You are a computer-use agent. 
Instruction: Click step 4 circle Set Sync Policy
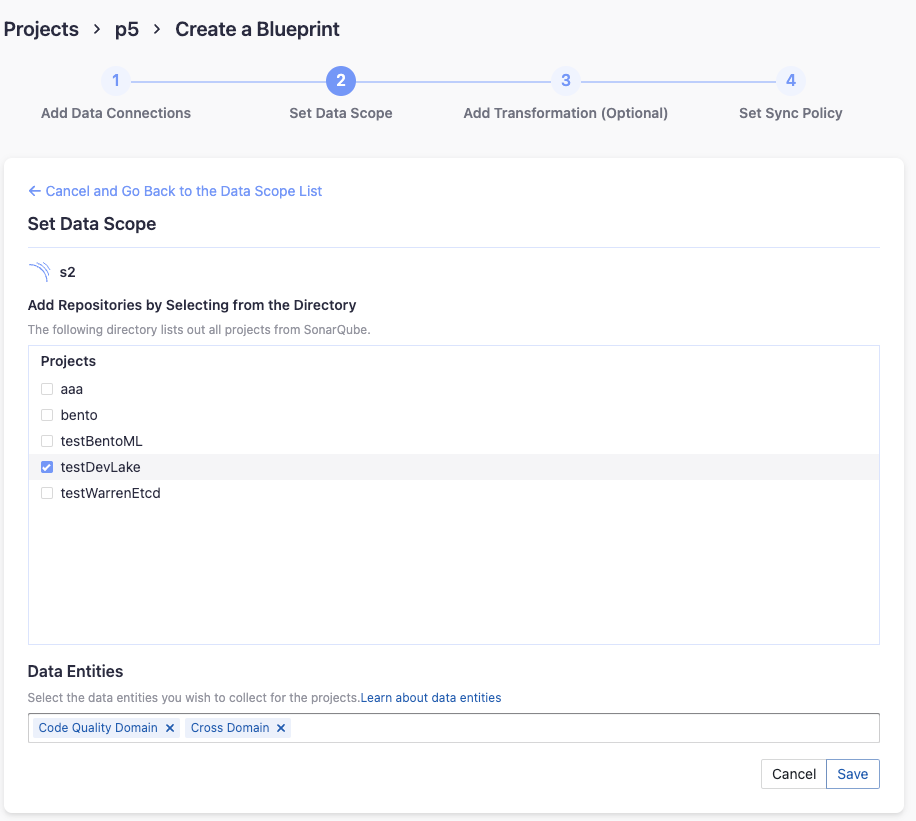(791, 81)
